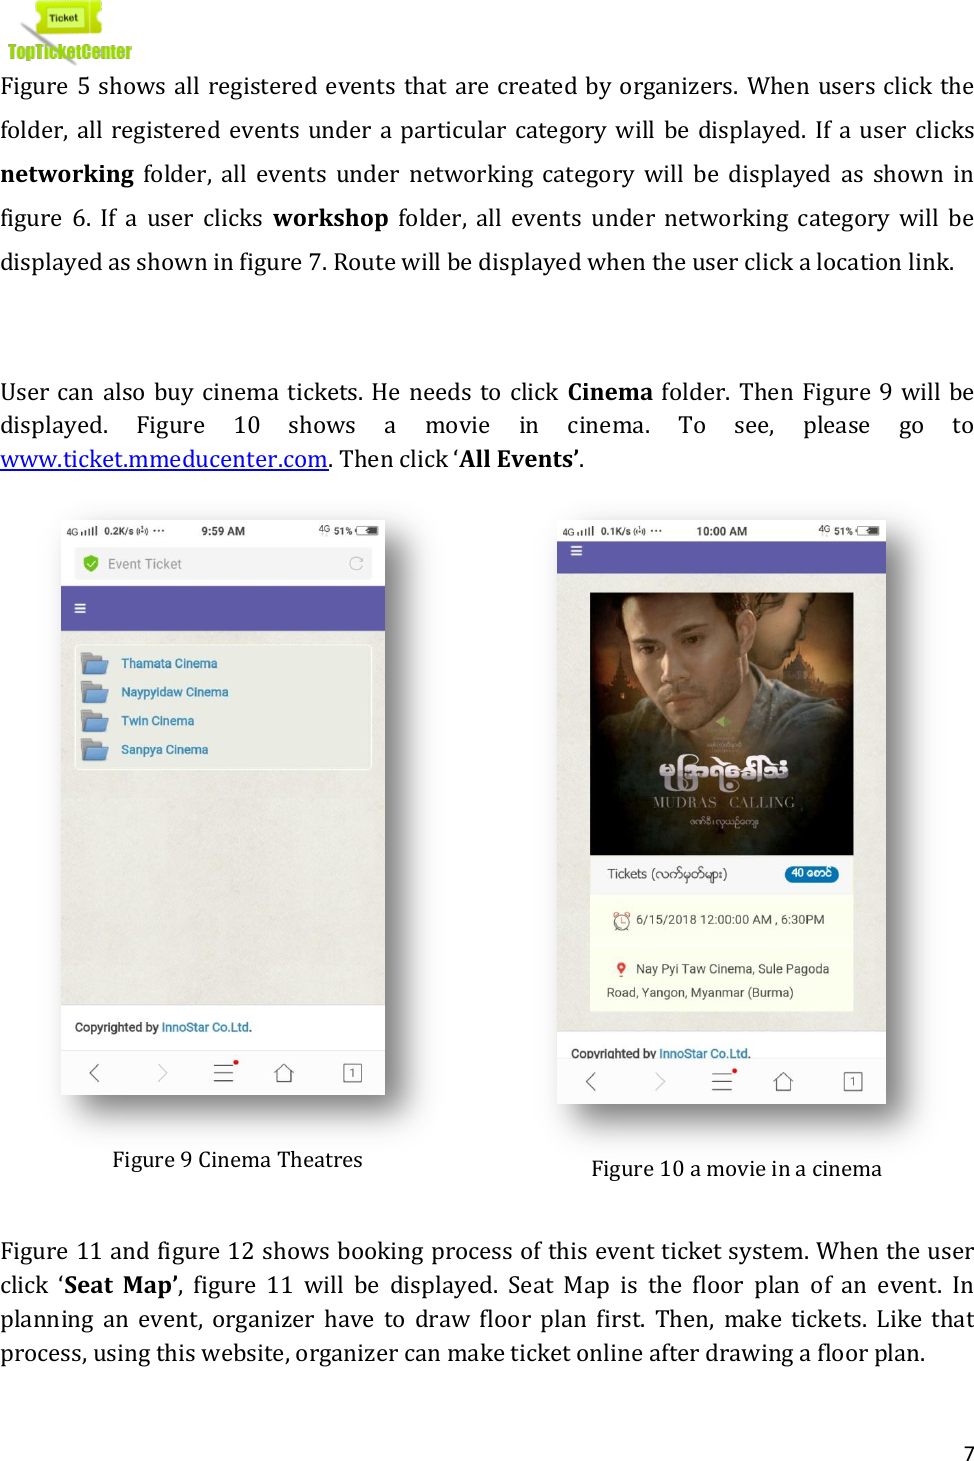
Task: Click the green shield security icon
Action: tap(91, 564)
